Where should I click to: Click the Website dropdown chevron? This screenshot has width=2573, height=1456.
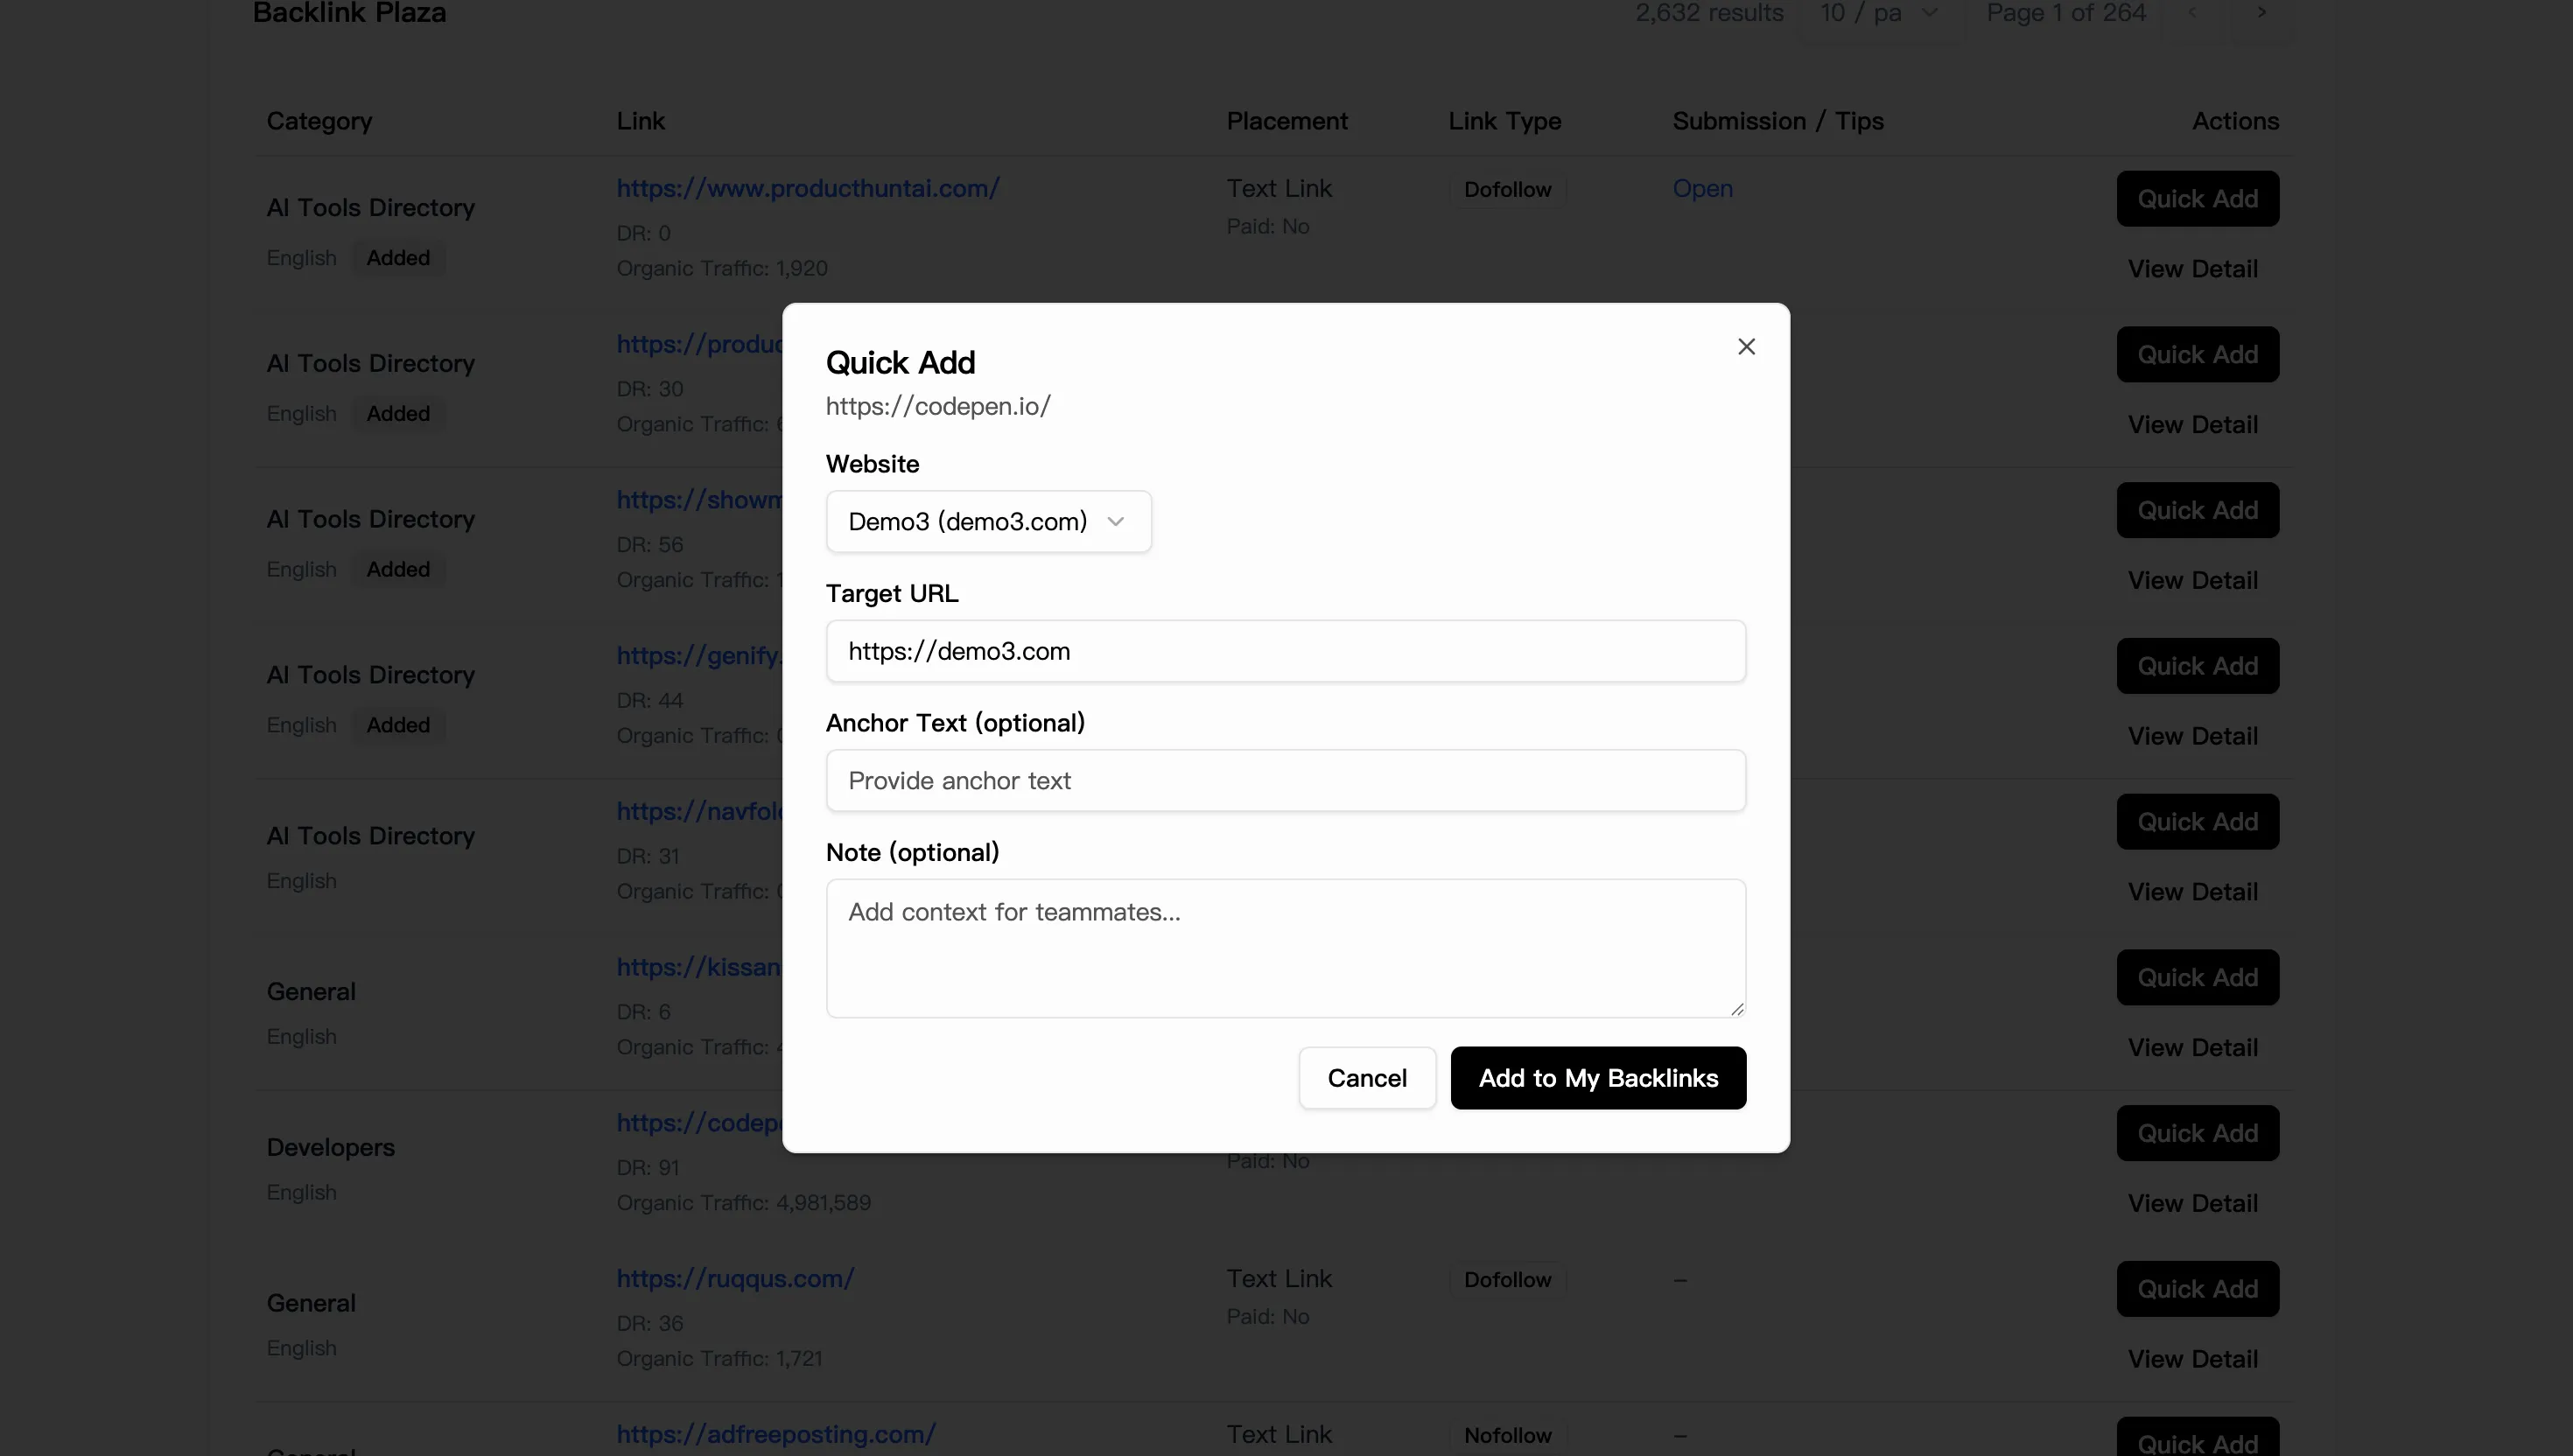(1117, 521)
